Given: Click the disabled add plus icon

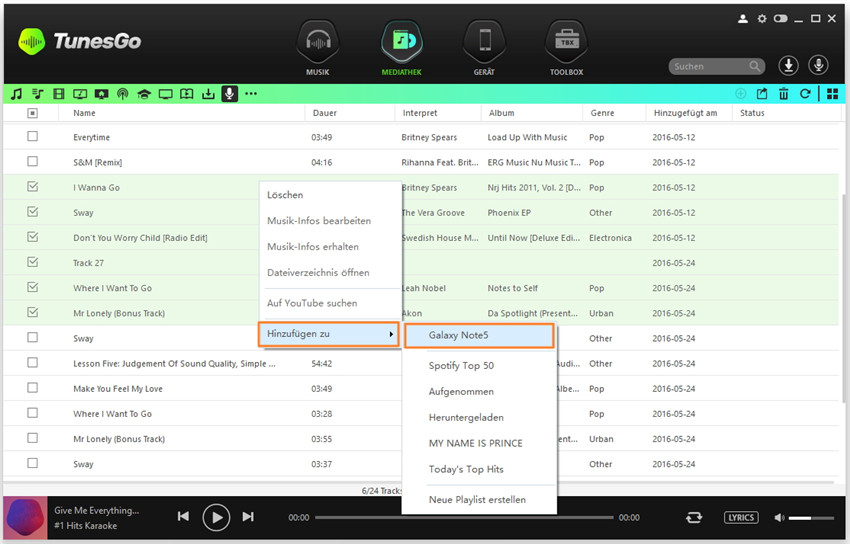Looking at the screenshot, I should (x=740, y=94).
